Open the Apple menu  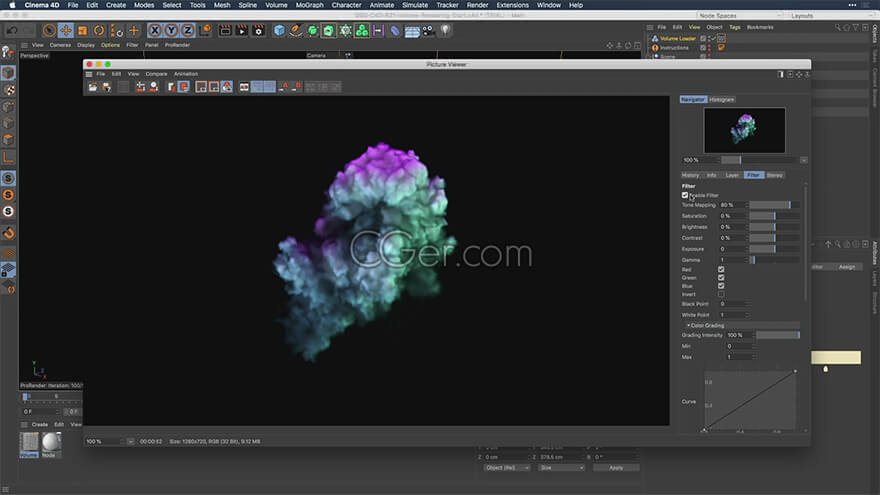12,5
